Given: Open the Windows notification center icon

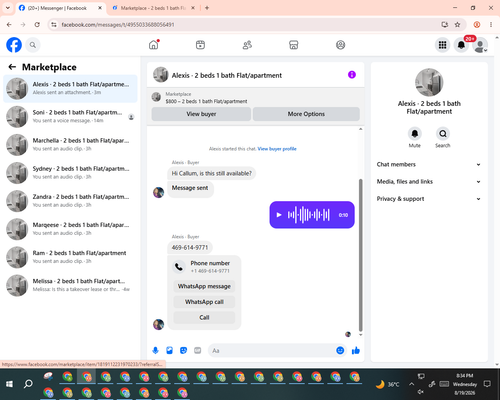Looking at the screenshot, I should (x=487, y=384).
